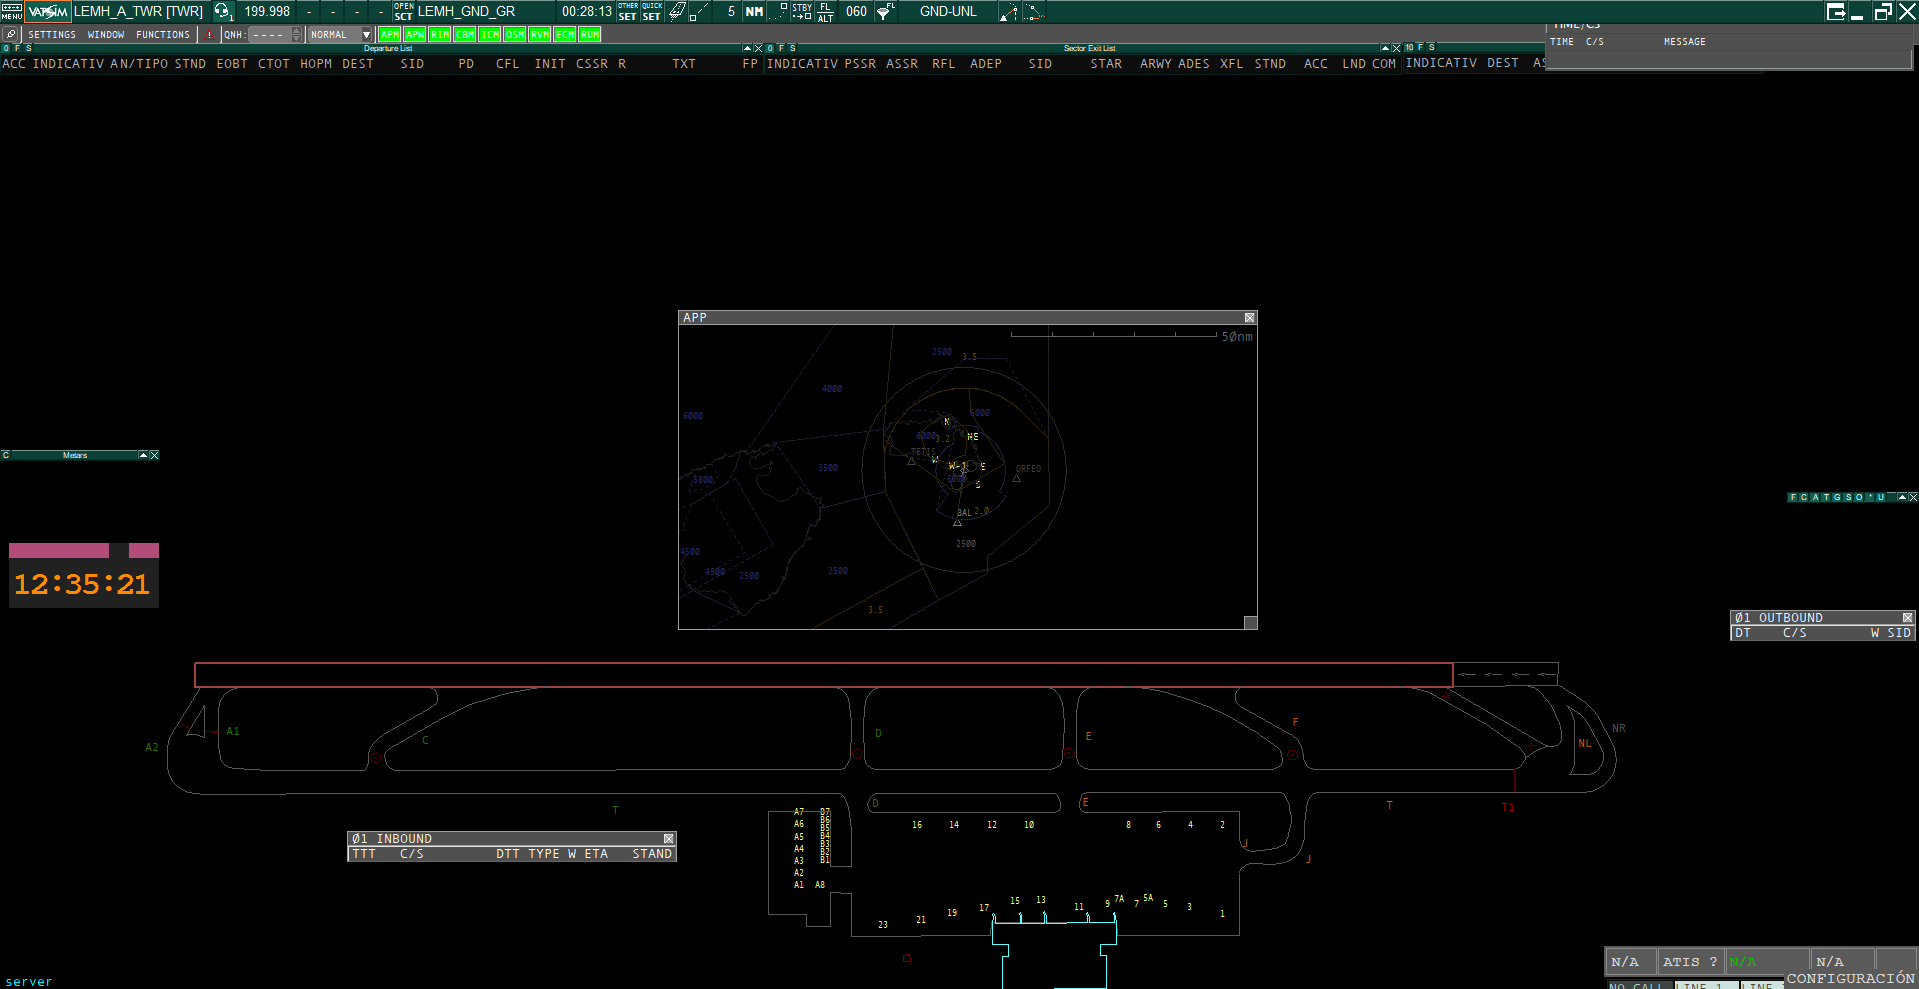Toggle the RVM green indicator
This screenshot has width=1919, height=989.
point(540,35)
